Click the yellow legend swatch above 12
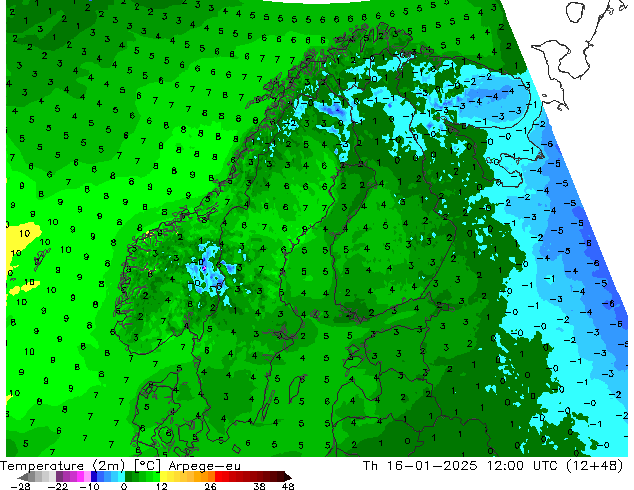This screenshot has width=634, height=490. tap(163, 476)
